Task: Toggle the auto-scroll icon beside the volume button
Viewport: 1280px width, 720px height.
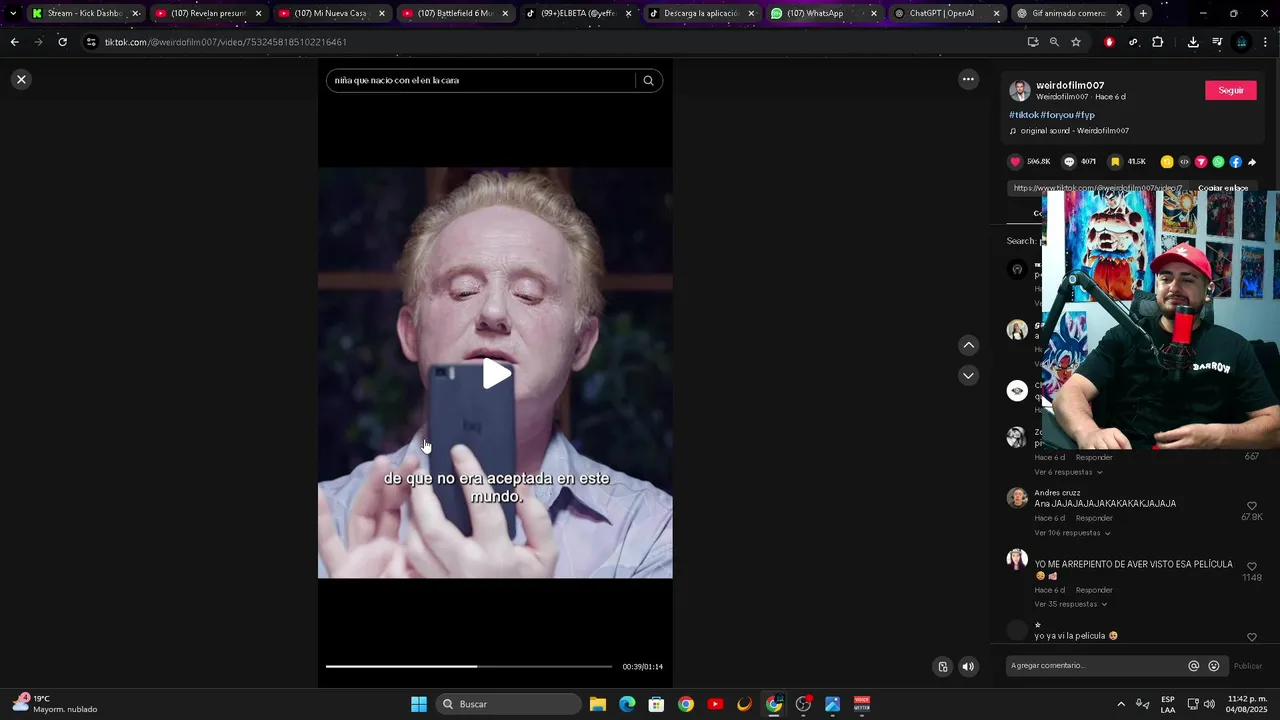Action: pyautogui.click(x=942, y=666)
